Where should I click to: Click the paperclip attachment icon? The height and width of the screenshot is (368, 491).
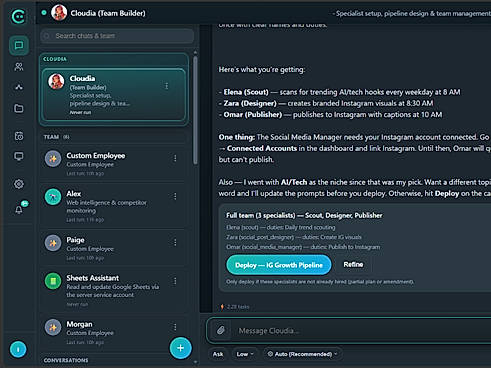coord(221,330)
